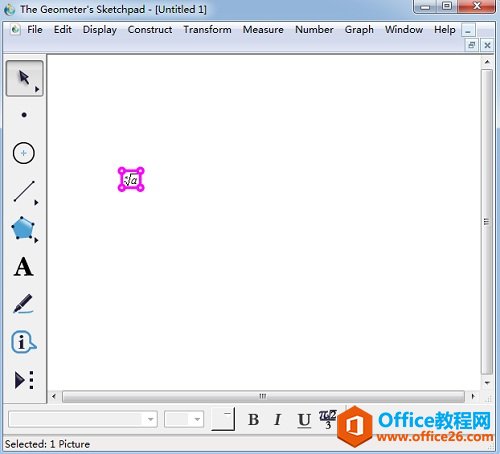Pick the Compass circle tool
Image resolution: width=500 pixels, height=454 pixels.
point(24,153)
